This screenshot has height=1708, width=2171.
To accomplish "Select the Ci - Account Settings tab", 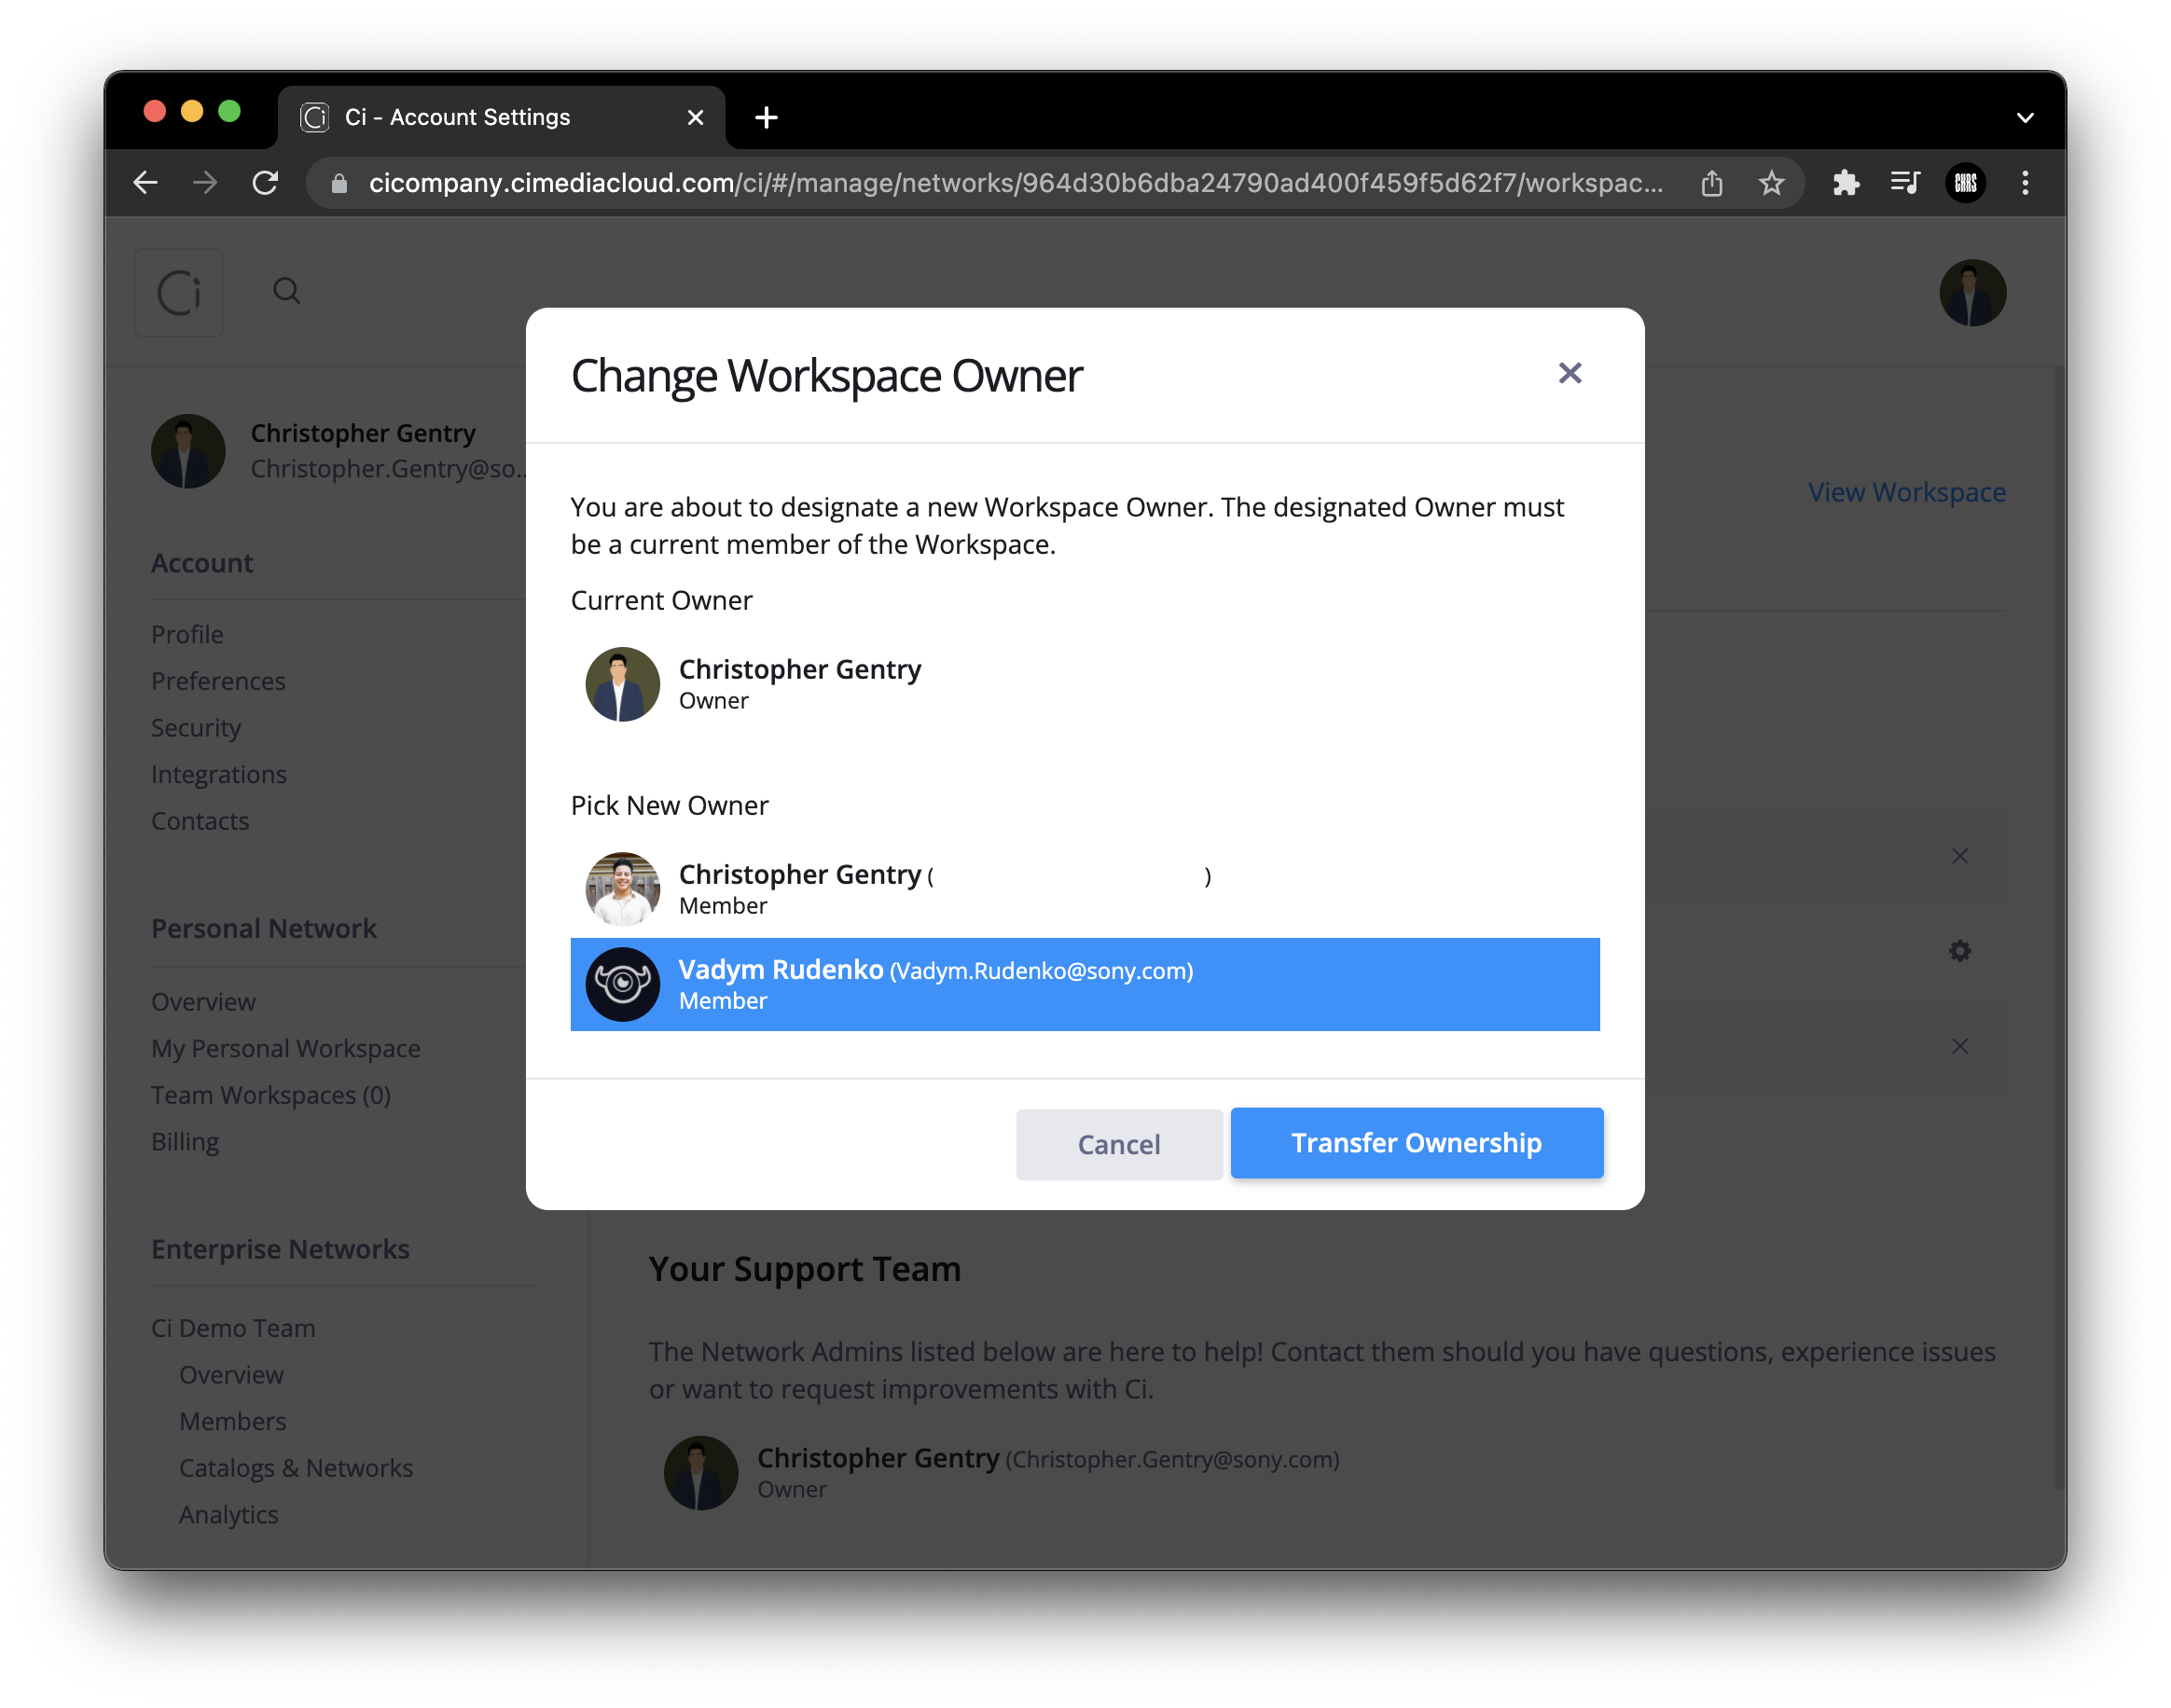I will pyautogui.click(x=500, y=117).
